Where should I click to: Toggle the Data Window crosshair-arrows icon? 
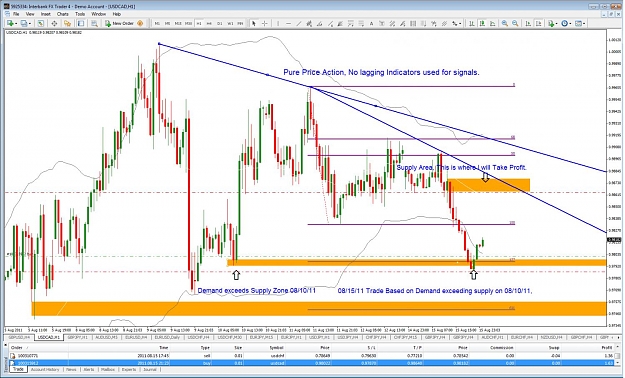[x=54, y=24]
